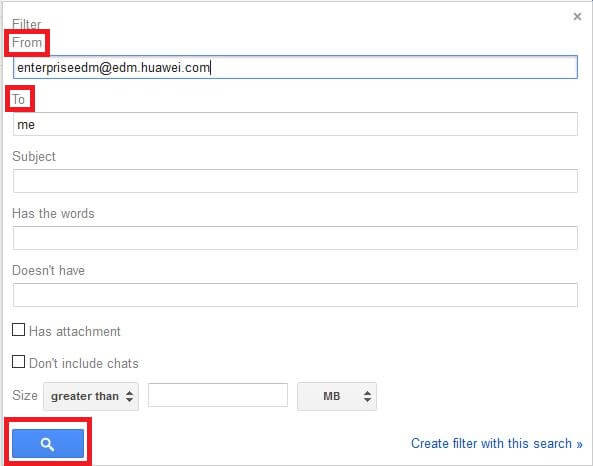Screen dimensions: 593x466
Task: Select the 'Has the words' text box
Action: point(295,238)
